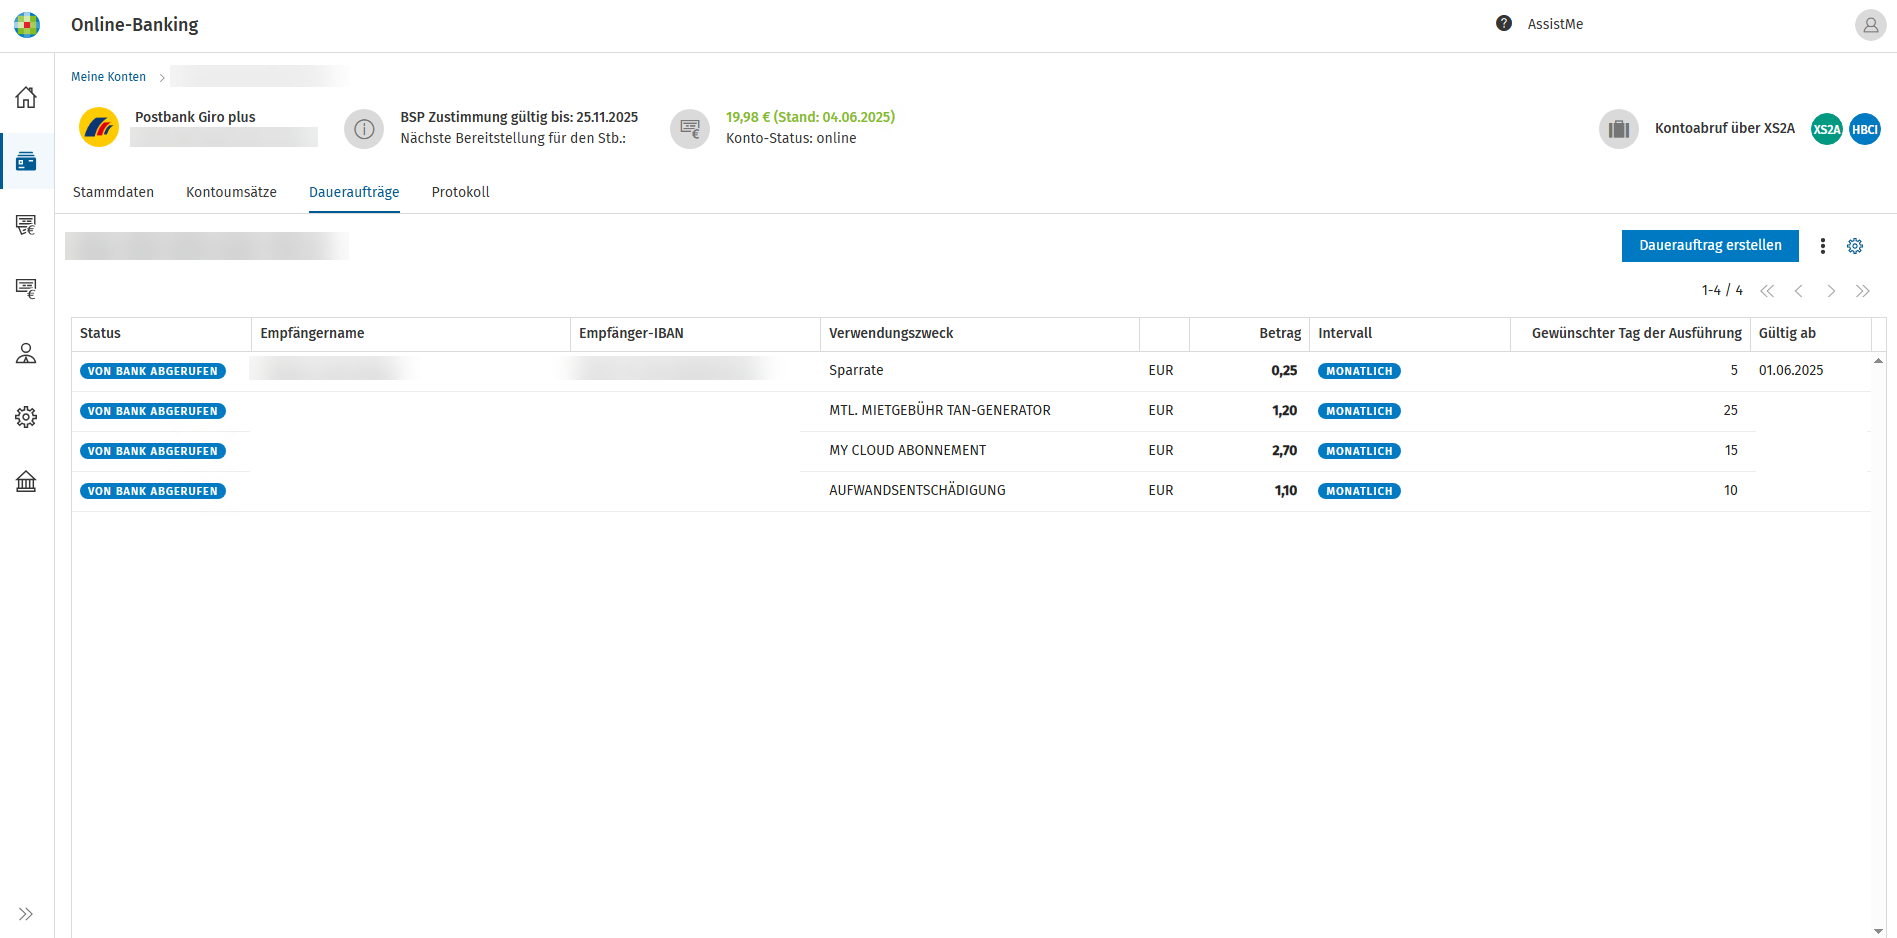Select MTL. MIETGEBÜHR TAN-GENERATOR row
The height and width of the screenshot is (938, 1897).
tap(971, 411)
